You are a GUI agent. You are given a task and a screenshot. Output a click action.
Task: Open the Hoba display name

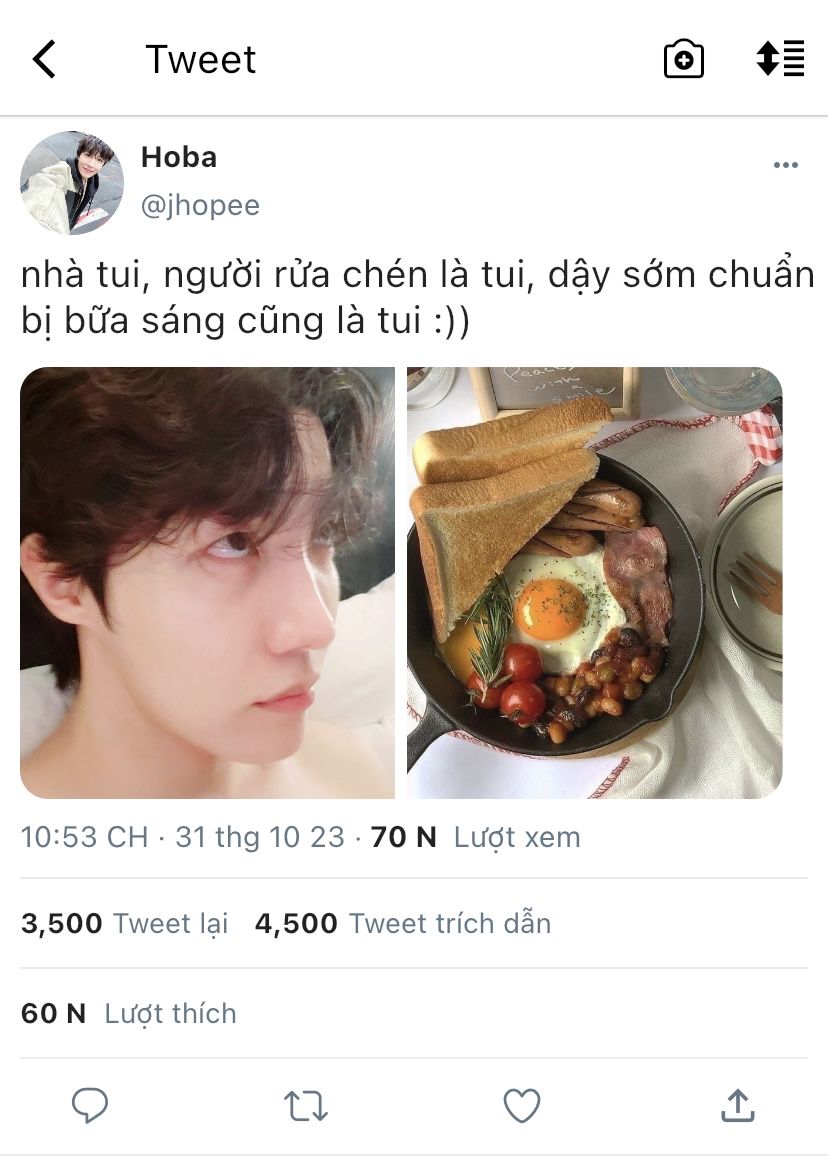coord(179,158)
